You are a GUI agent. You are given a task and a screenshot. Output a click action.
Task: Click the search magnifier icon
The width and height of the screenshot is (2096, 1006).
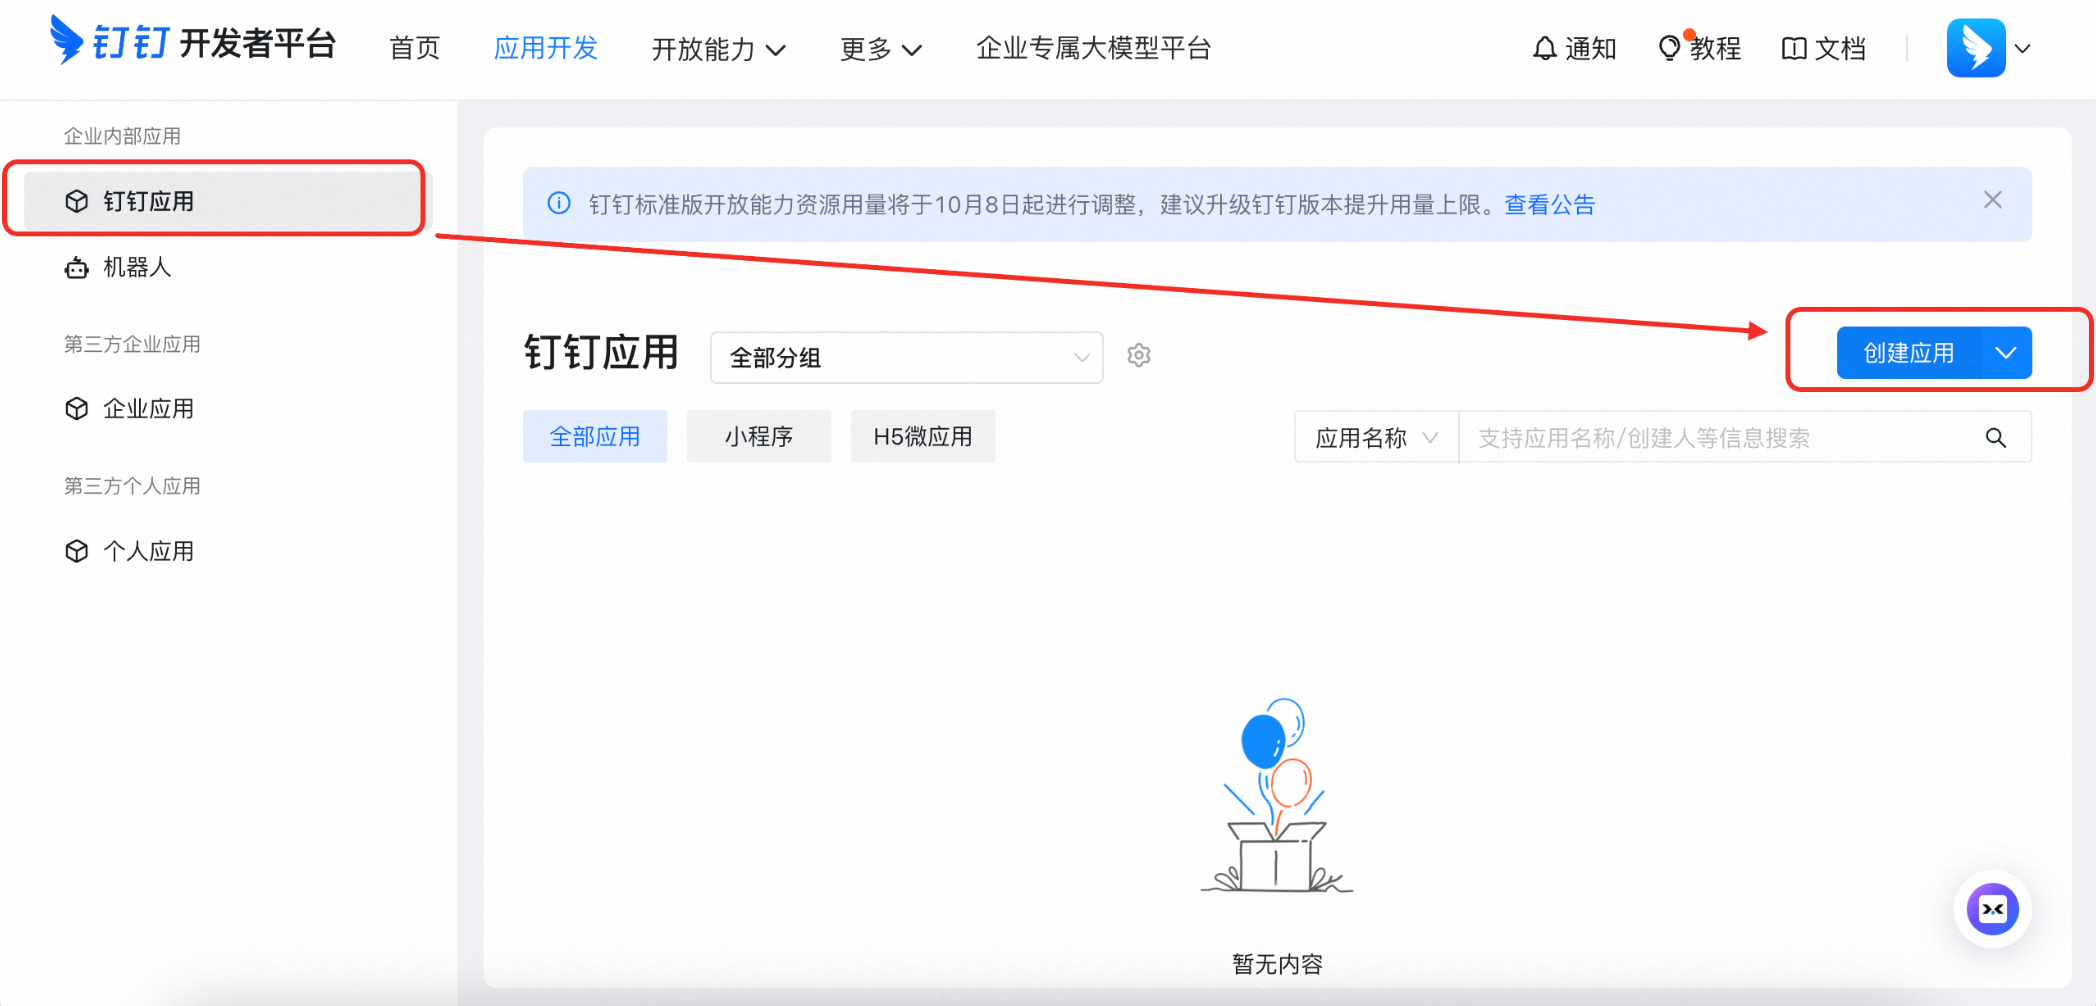(1996, 437)
